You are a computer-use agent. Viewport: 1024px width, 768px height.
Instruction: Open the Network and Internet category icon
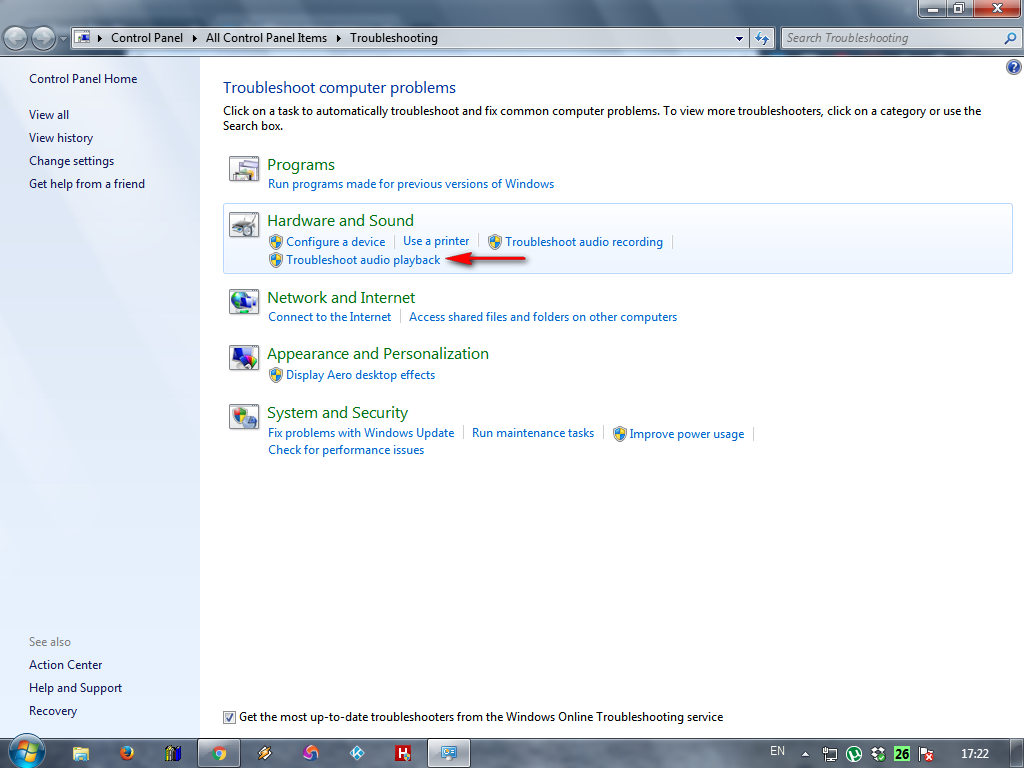(x=244, y=302)
